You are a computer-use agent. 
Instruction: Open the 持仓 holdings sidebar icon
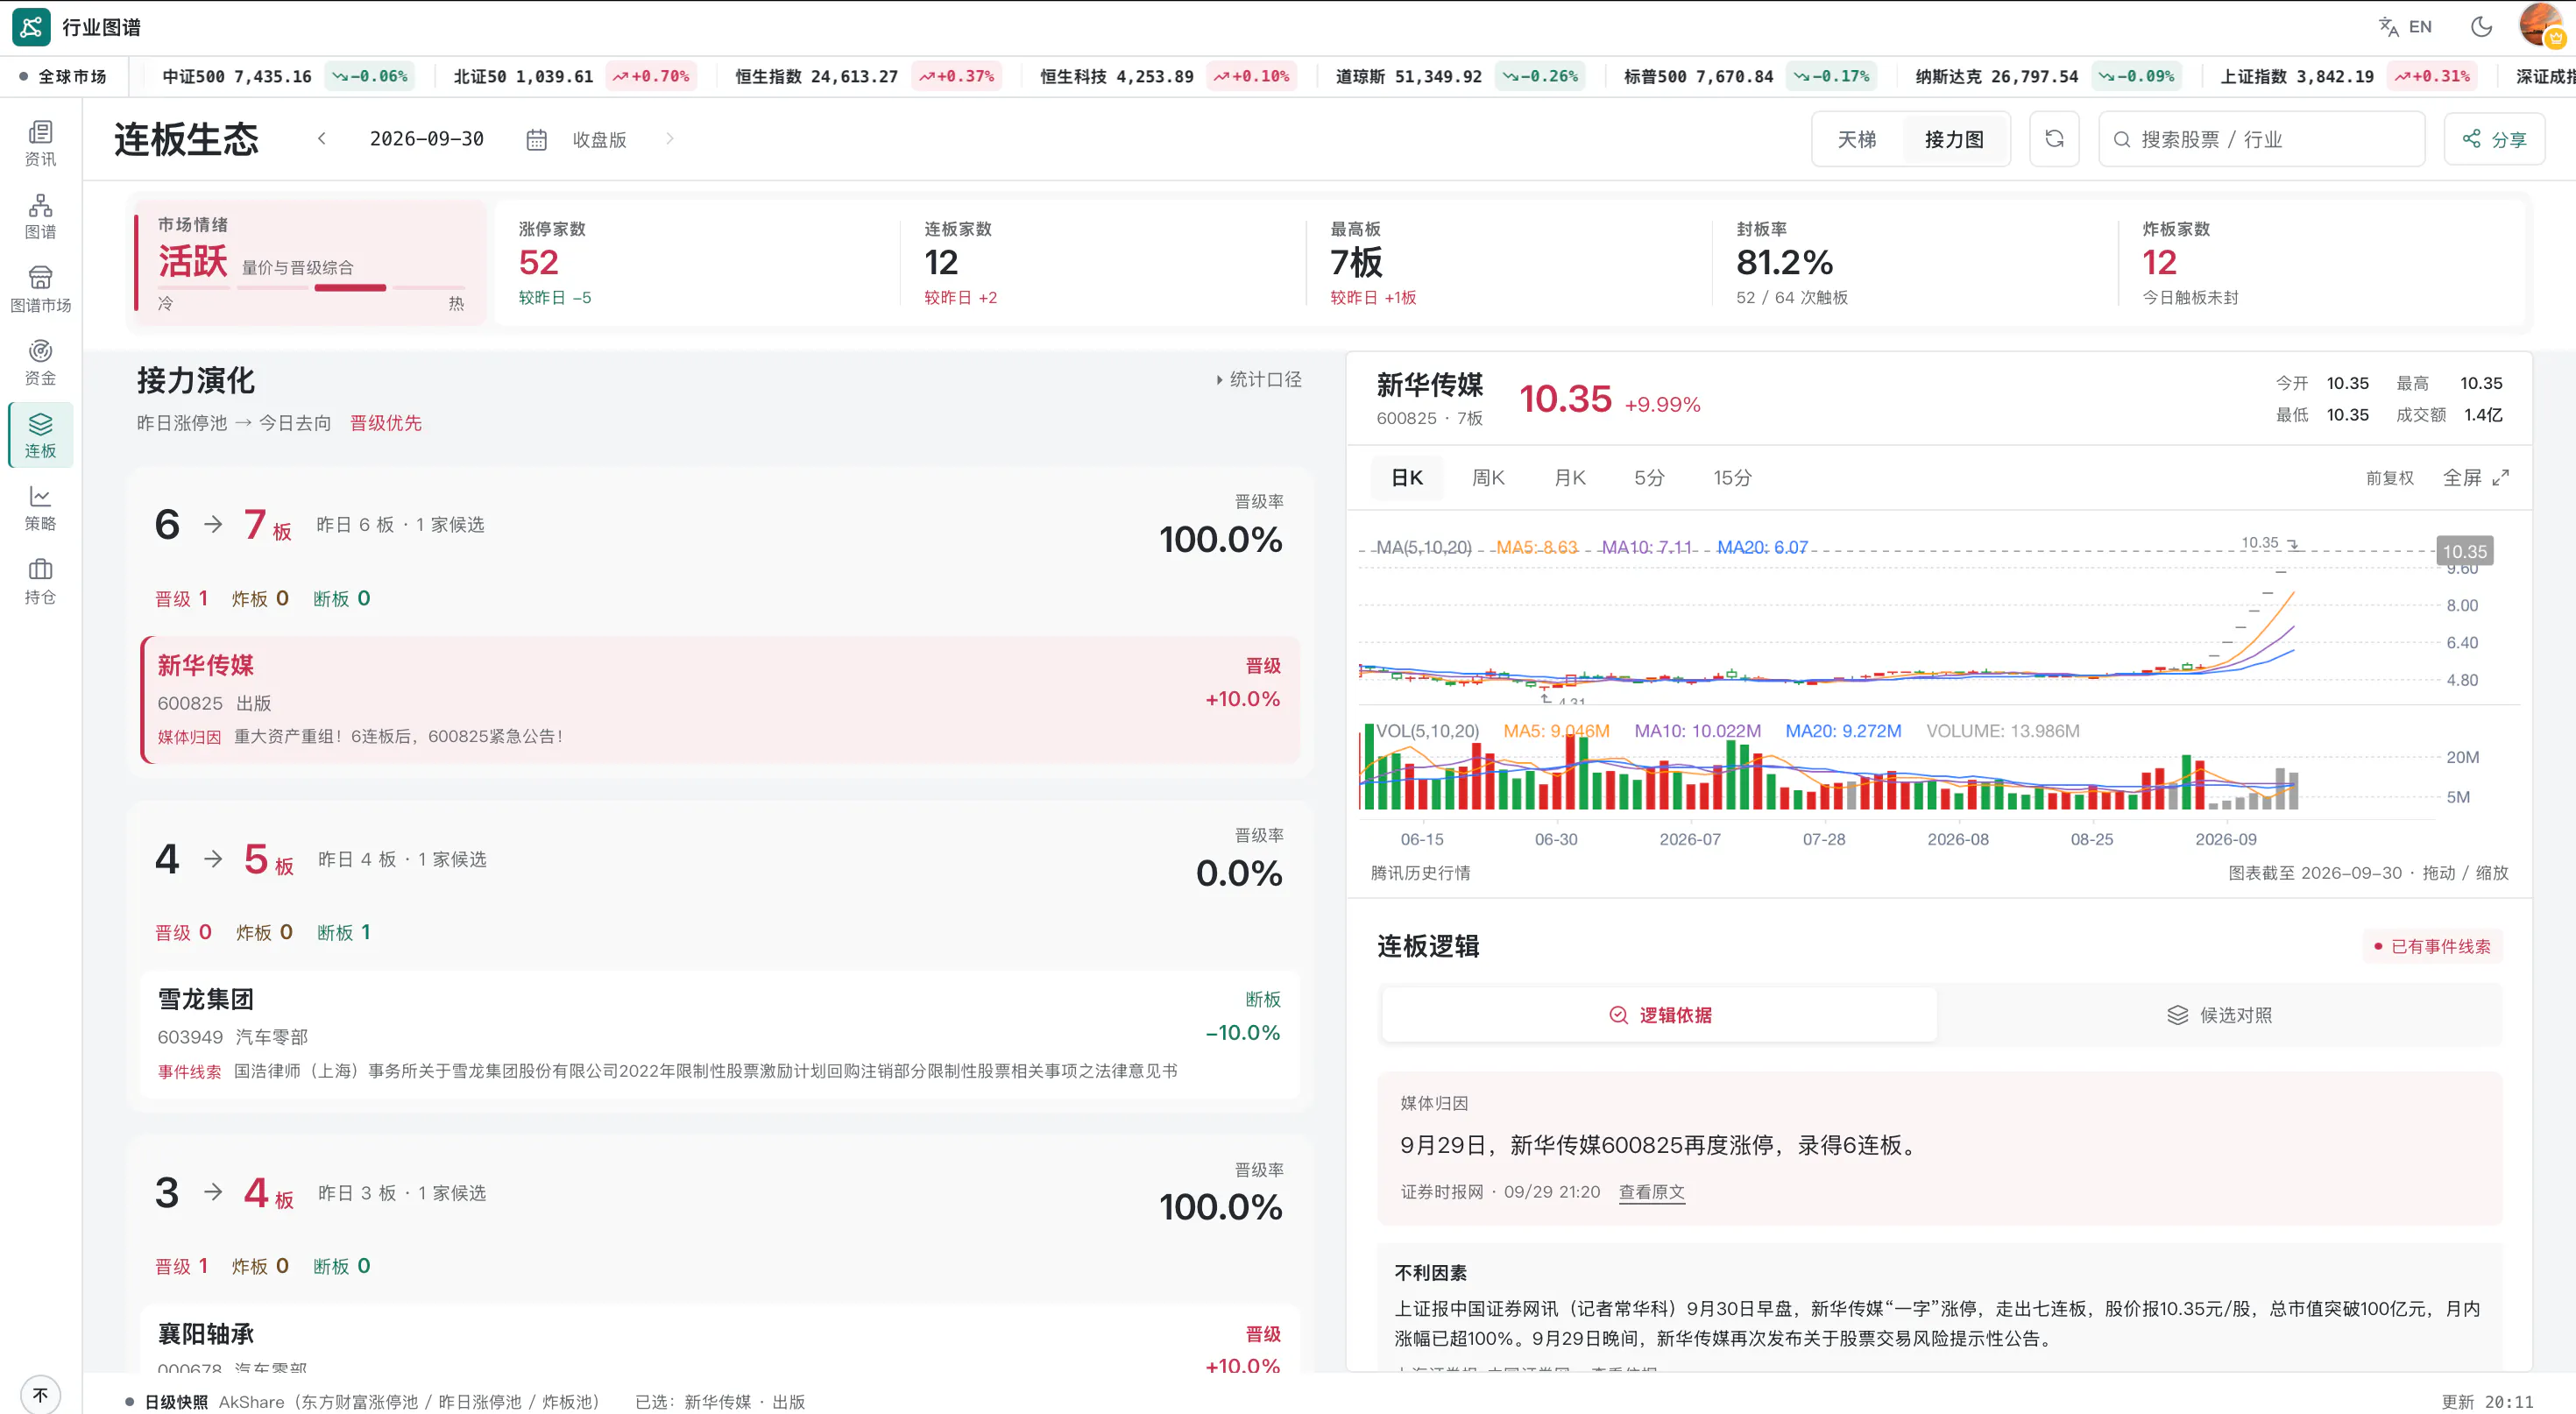(40, 582)
